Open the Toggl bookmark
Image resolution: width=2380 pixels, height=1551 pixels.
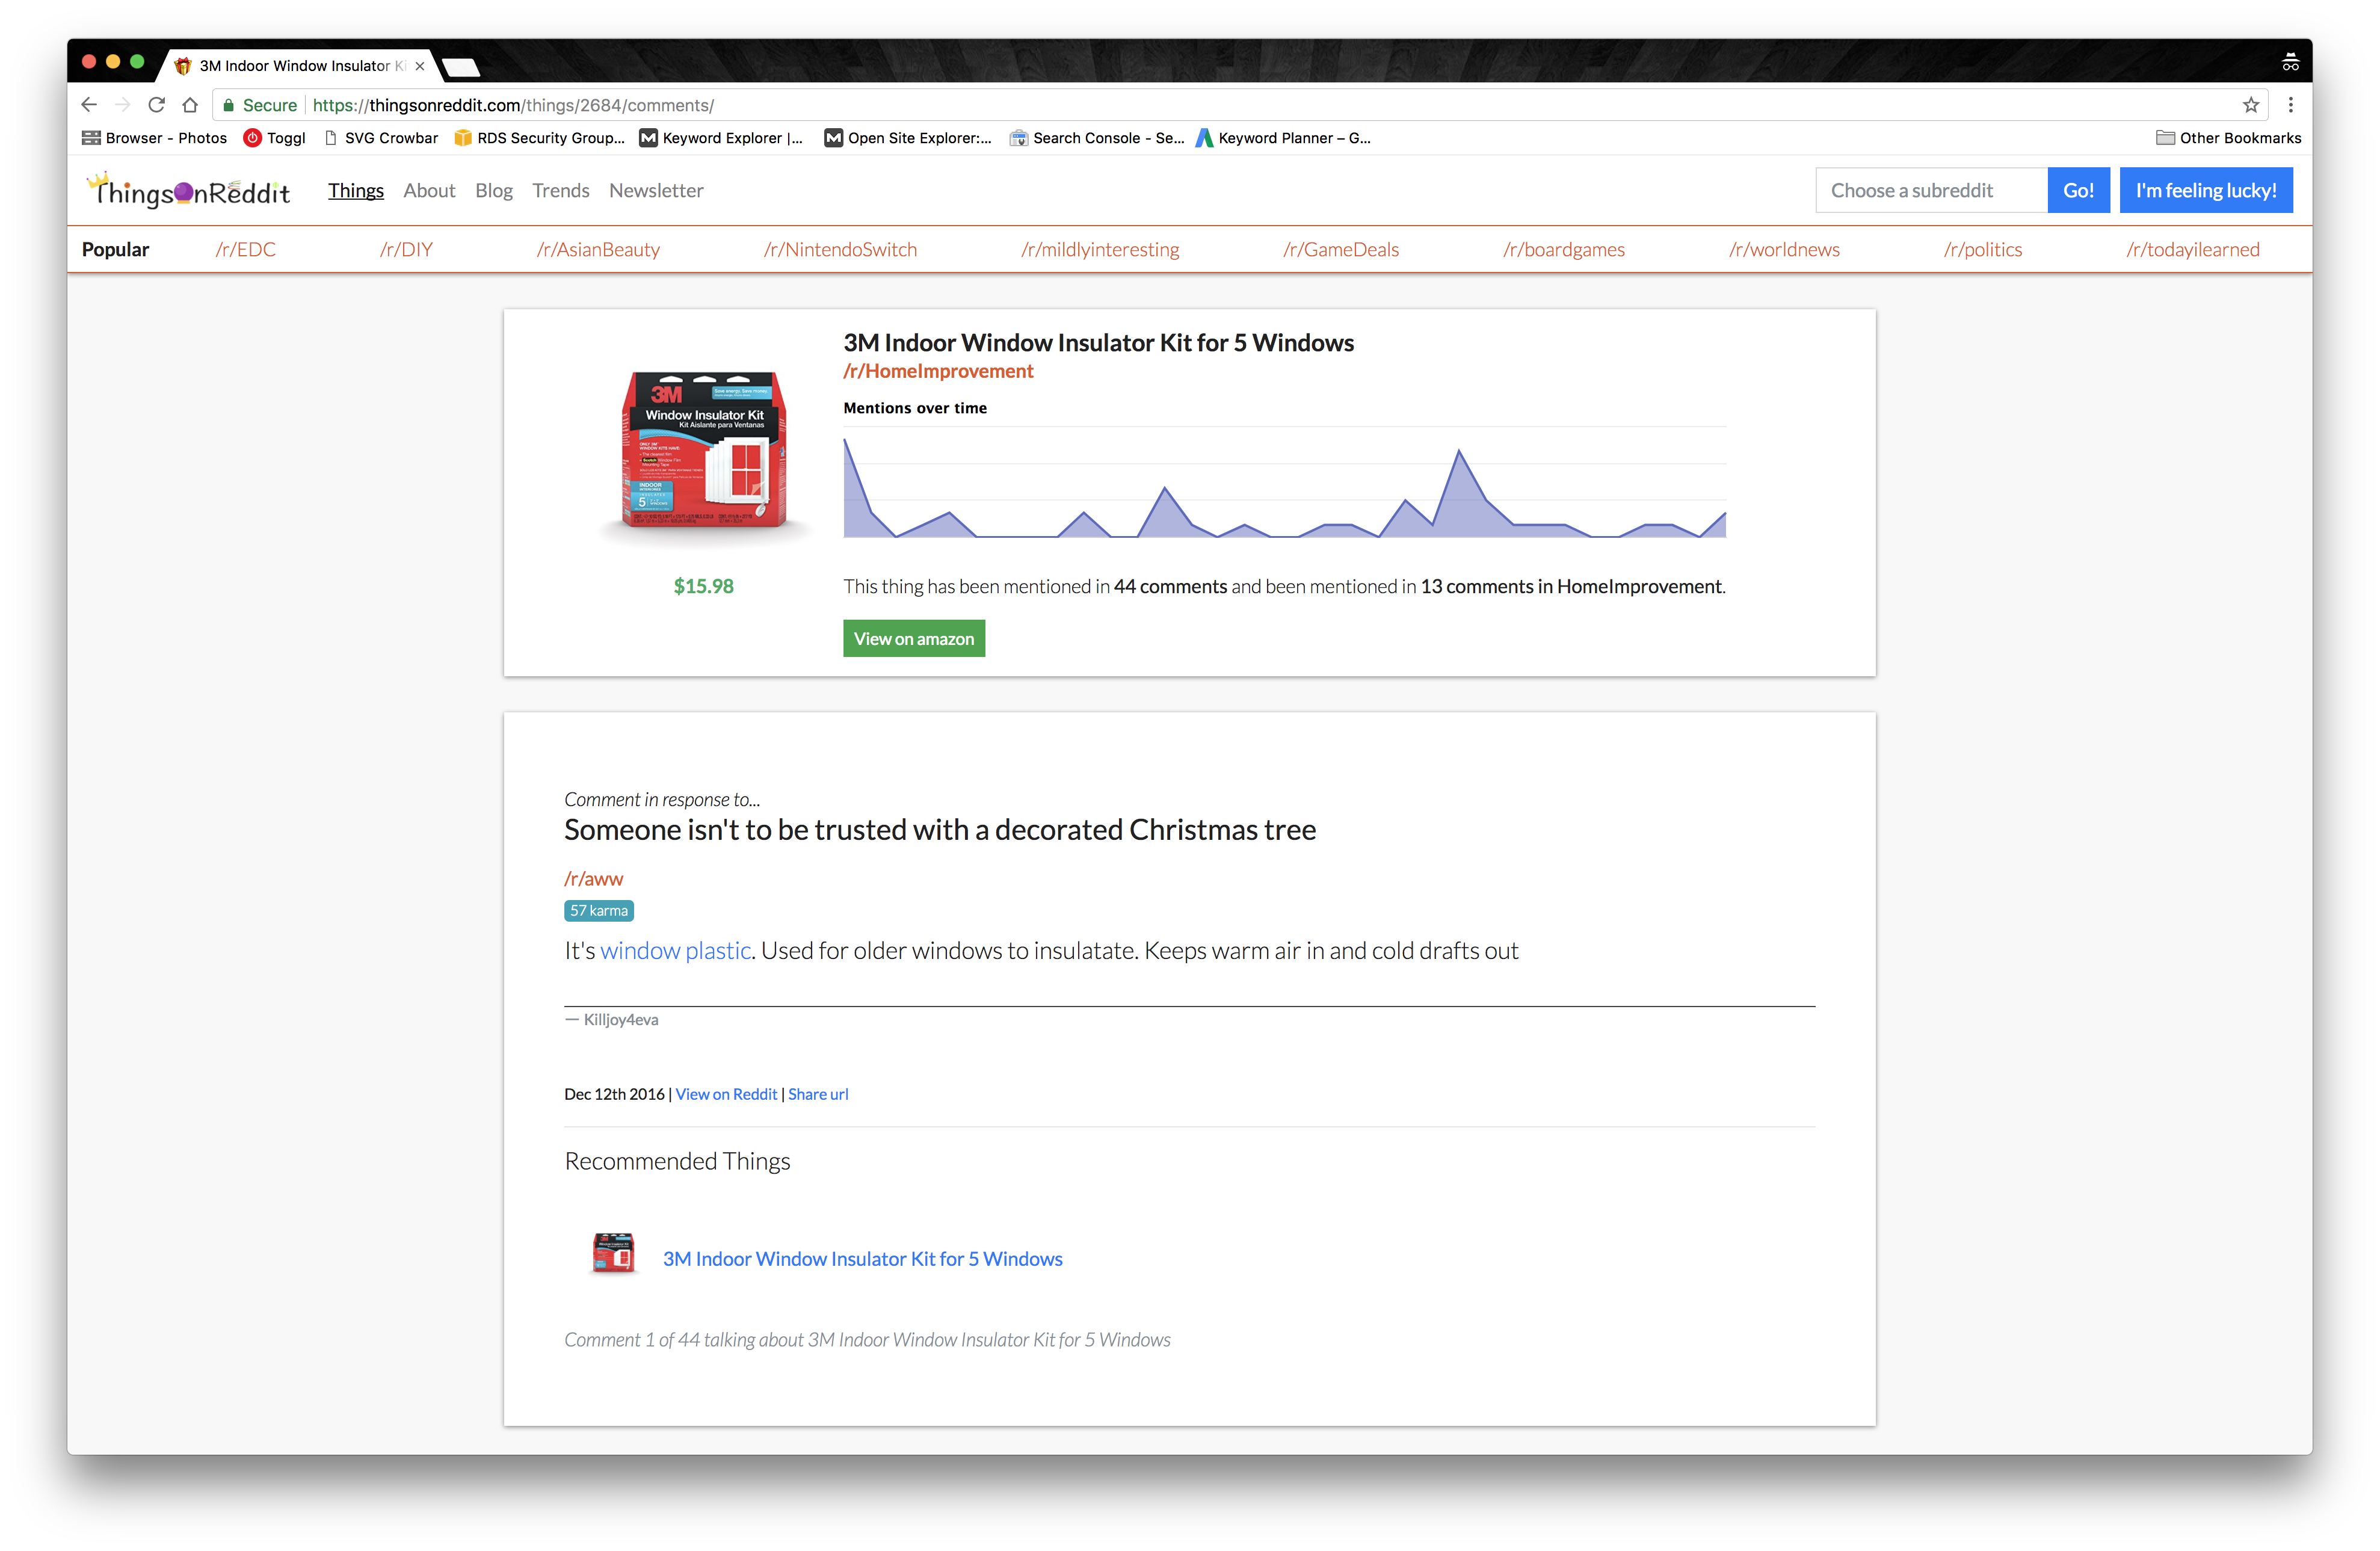point(275,138)
